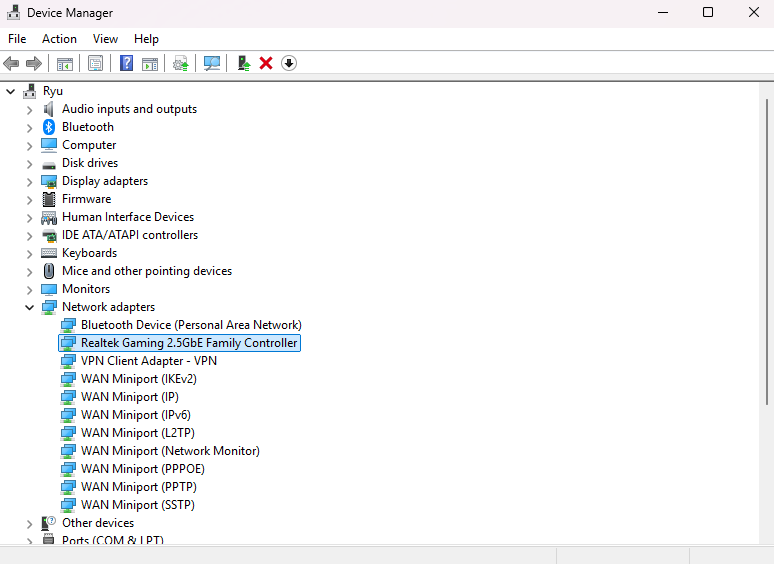The image size is (774, 564).
Task: Expand the Display adapters category
Action: (29, 182)
